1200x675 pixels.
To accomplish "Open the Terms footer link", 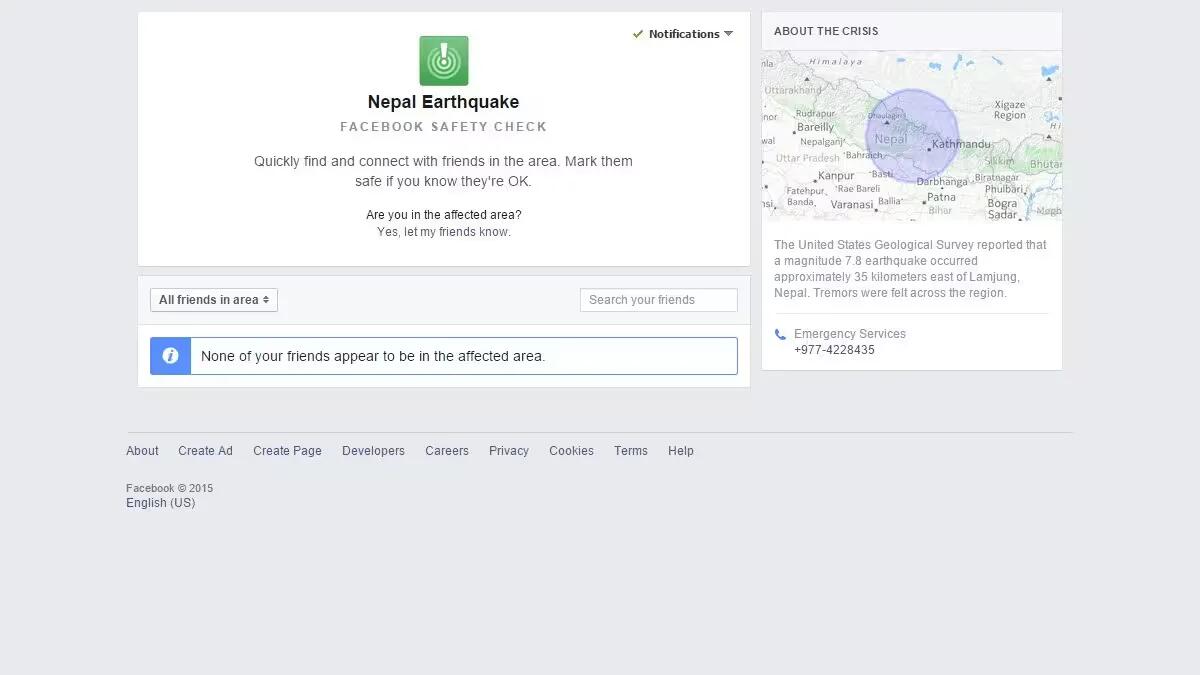I will 631,451.
